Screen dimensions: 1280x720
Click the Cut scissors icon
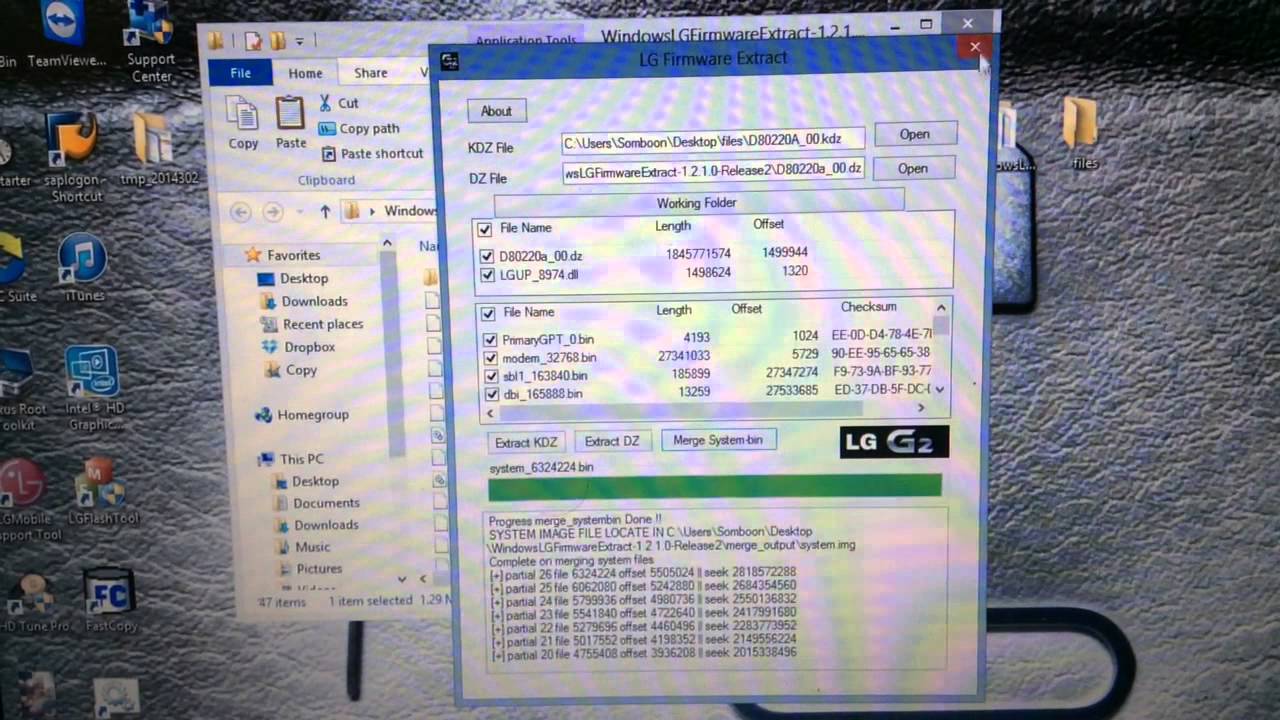tap(326, 103)
